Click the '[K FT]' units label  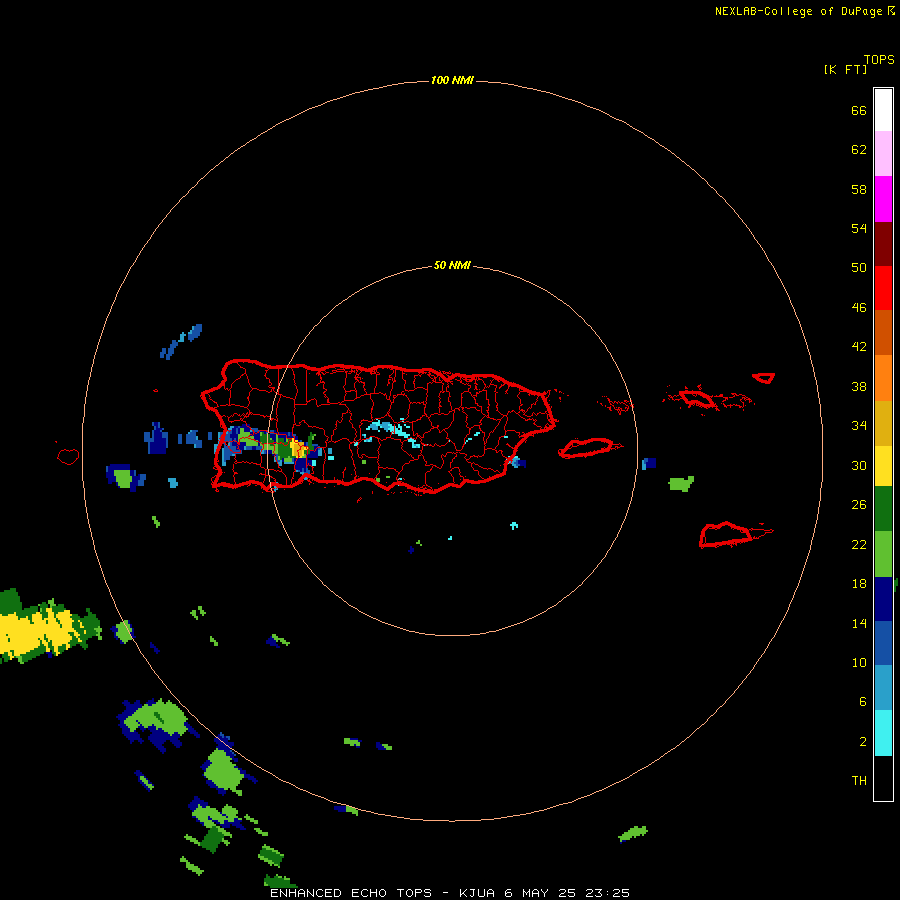(845, 69)
